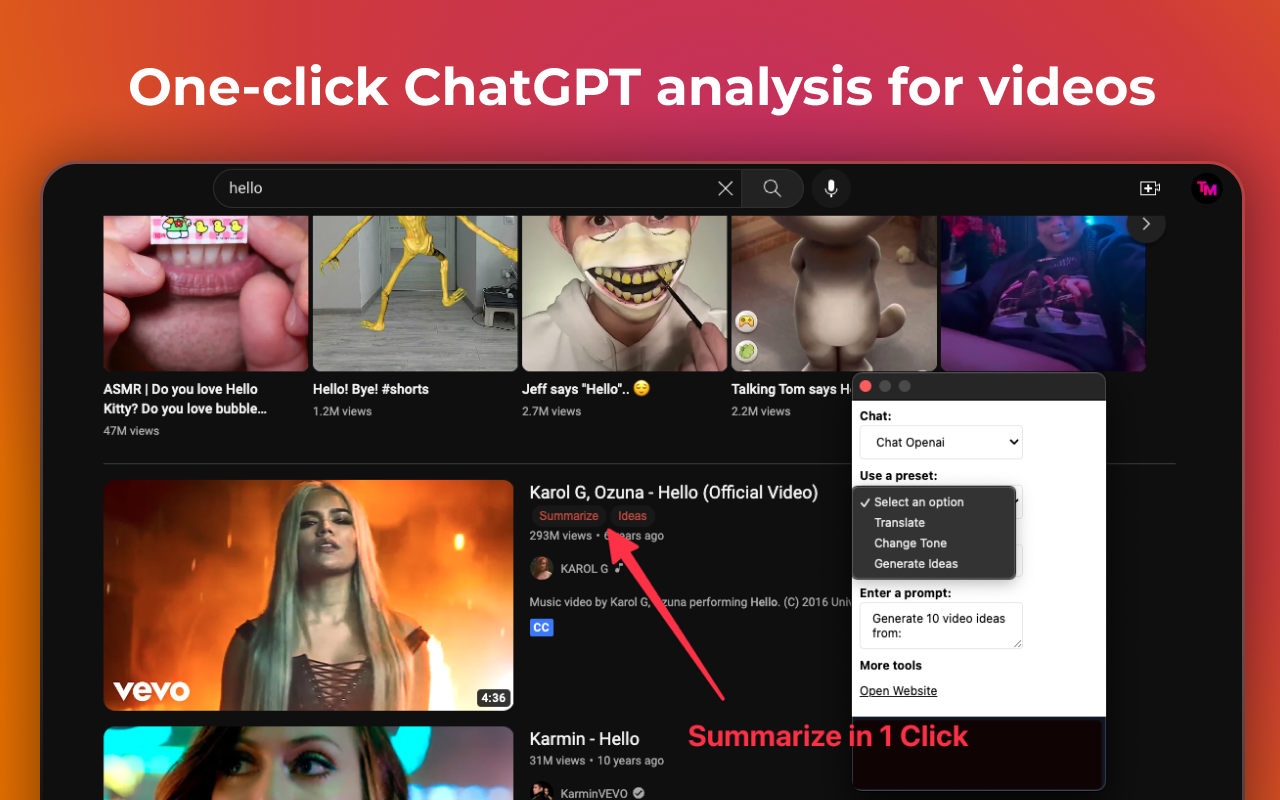
Task: Click the Jeff says "Hello" title
Action: point(586,389)
